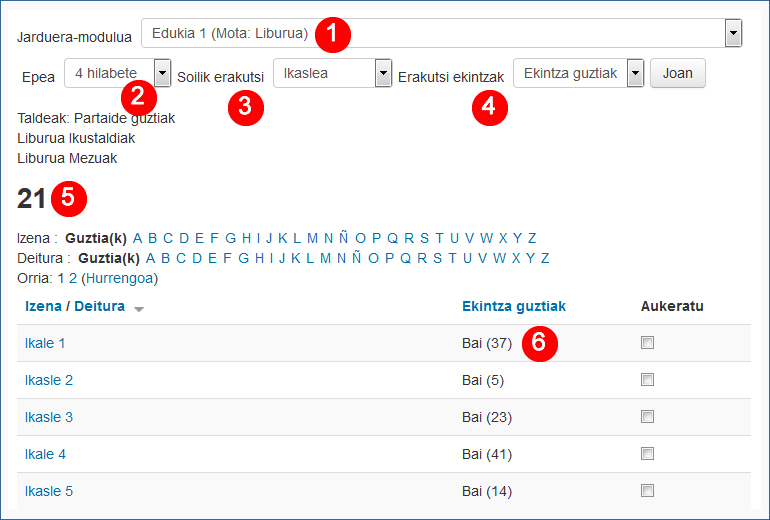770x520 pixels.
Task: Click the Hurrengoa next page link
Action: point(119,278)
